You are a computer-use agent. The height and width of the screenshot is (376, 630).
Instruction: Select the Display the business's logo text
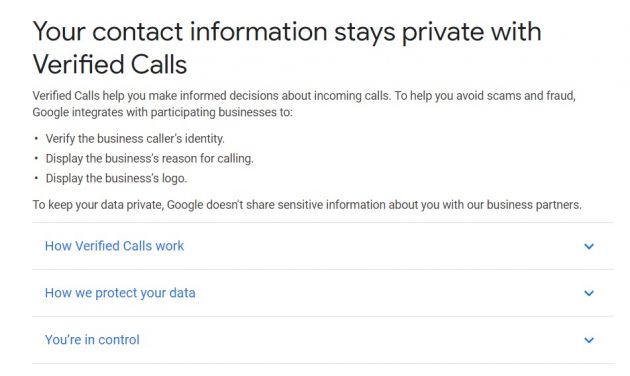coord(116,178)
